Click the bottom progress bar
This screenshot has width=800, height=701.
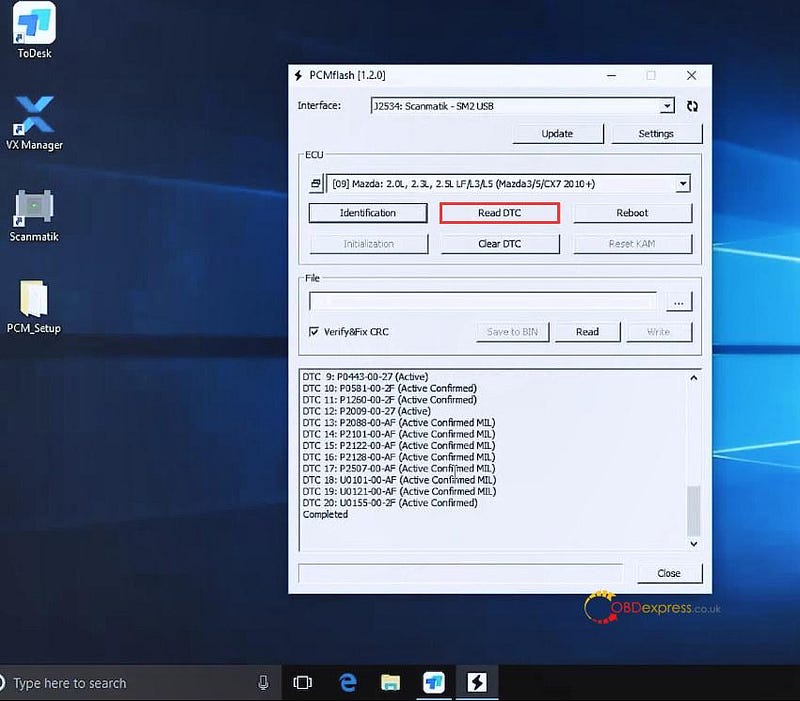pyautogui.click(x=460, y=573)
